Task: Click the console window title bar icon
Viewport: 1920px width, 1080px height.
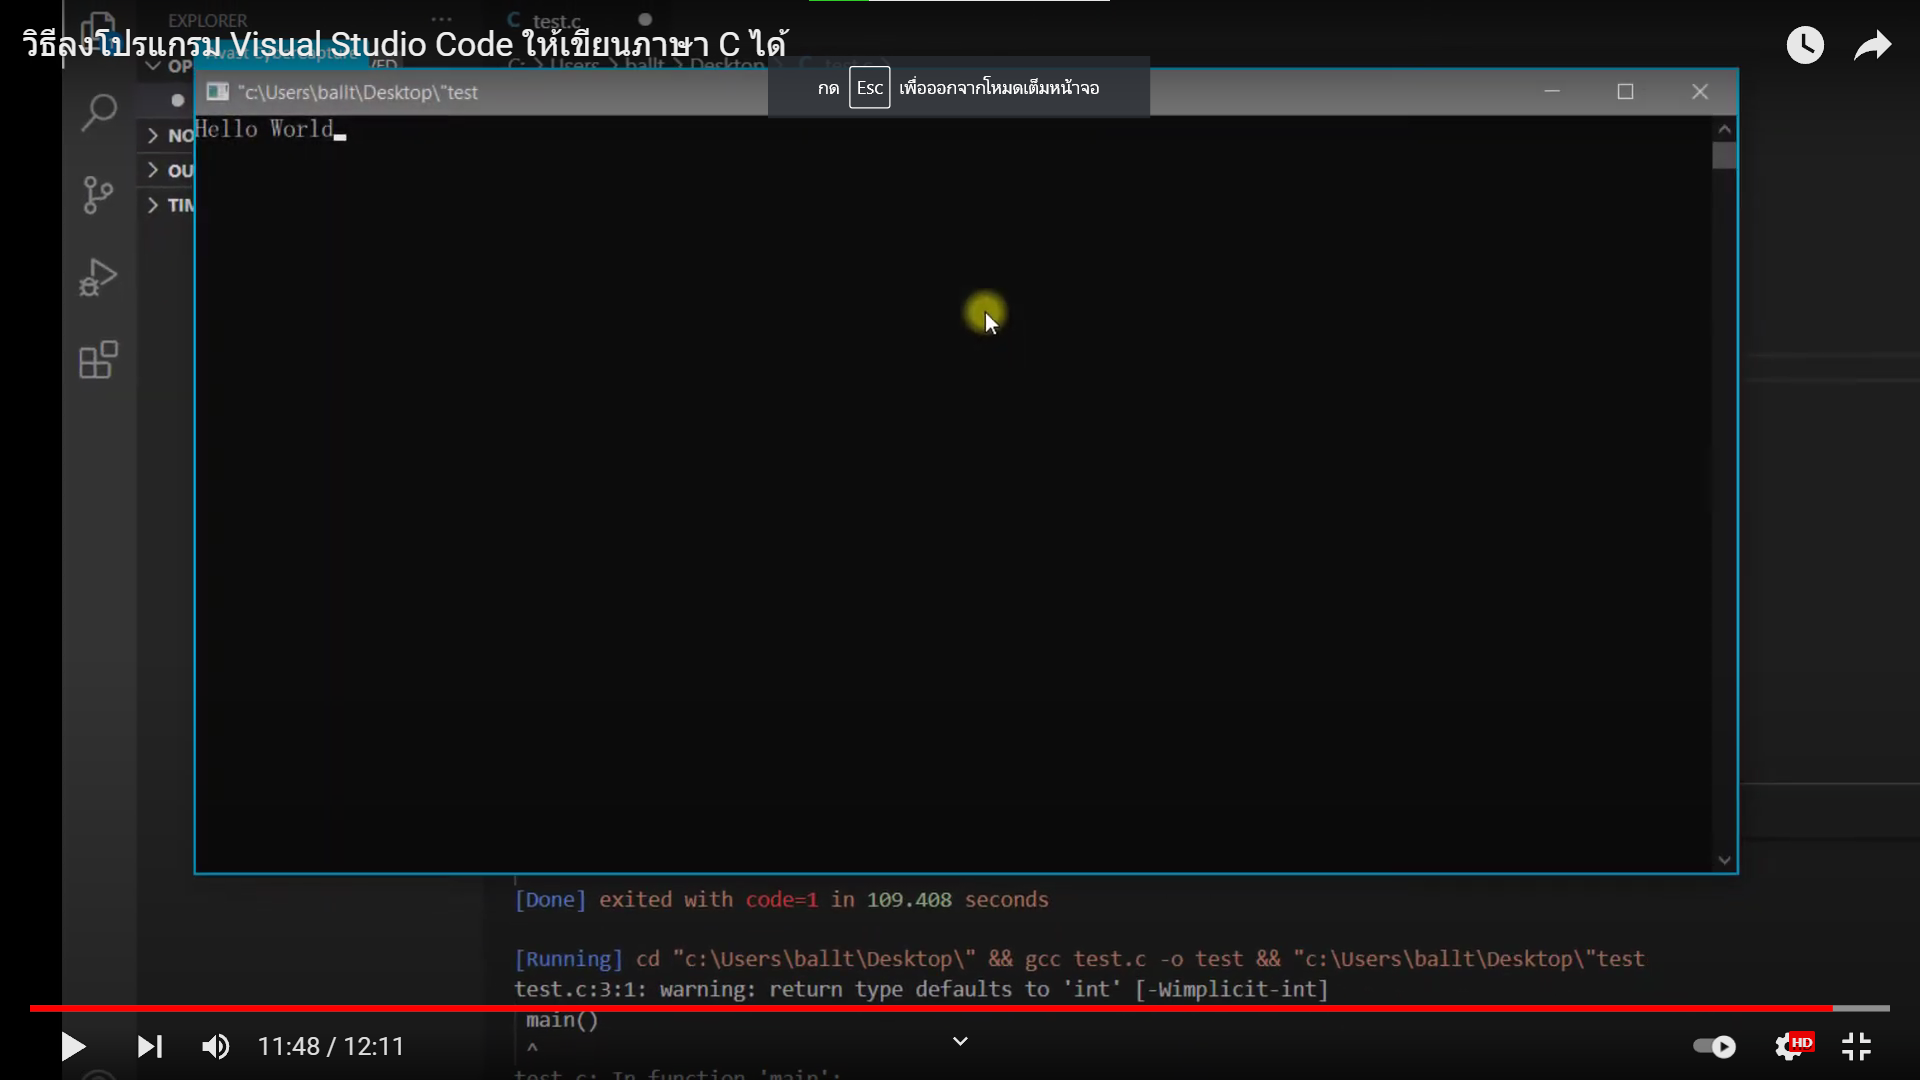Action: [x=217, y=92]
